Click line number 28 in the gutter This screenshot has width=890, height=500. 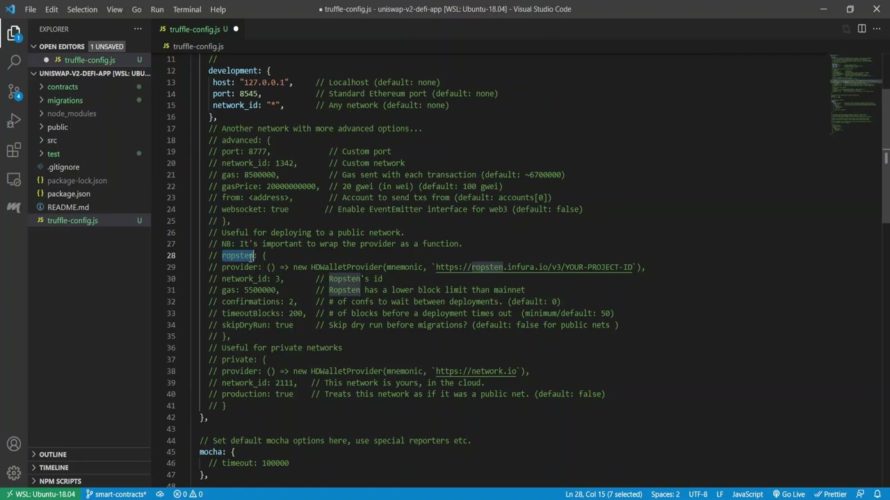[x=171, y=255]
